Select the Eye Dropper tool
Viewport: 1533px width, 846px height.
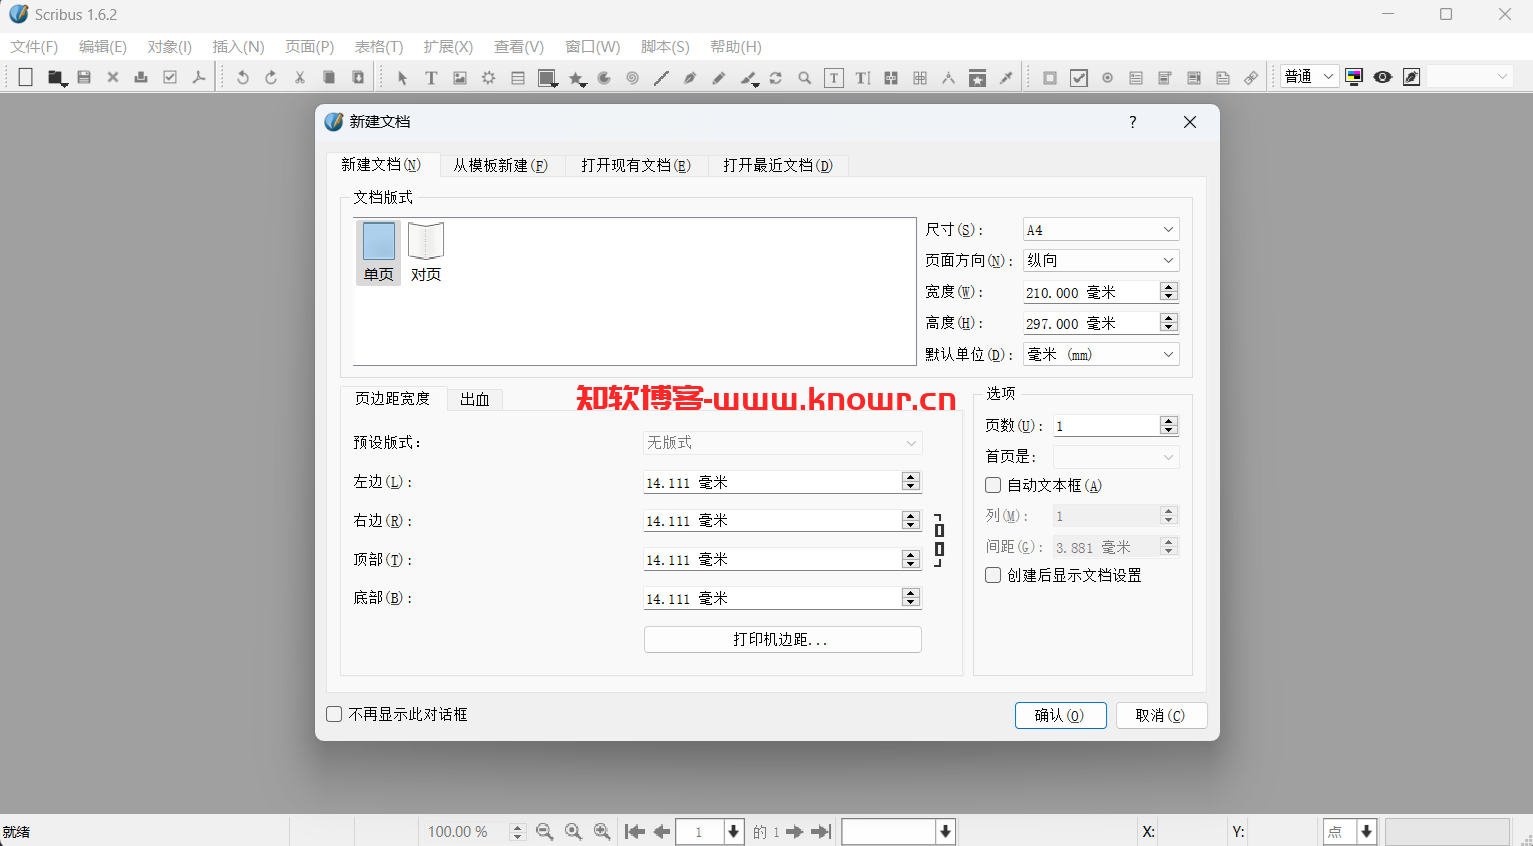[1007, 77]
